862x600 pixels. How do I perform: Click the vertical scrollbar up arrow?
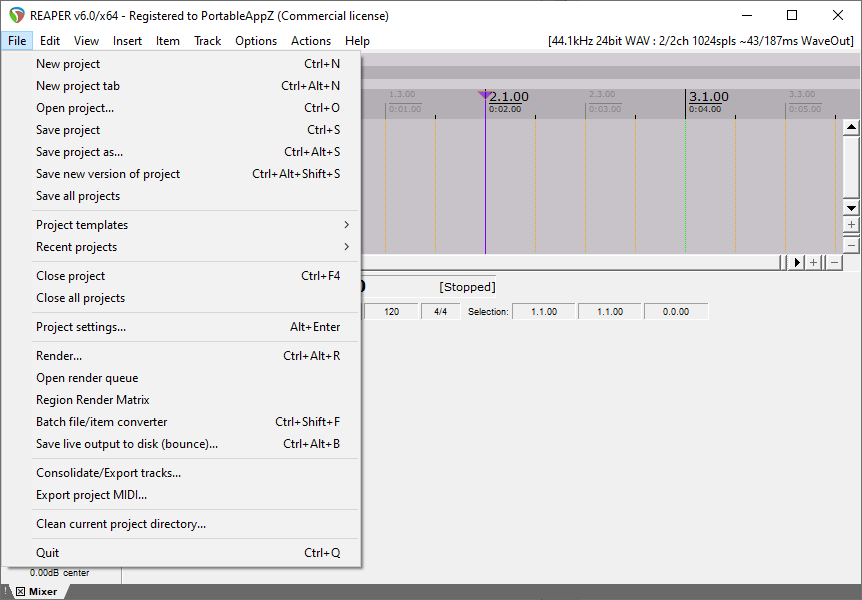851,128
